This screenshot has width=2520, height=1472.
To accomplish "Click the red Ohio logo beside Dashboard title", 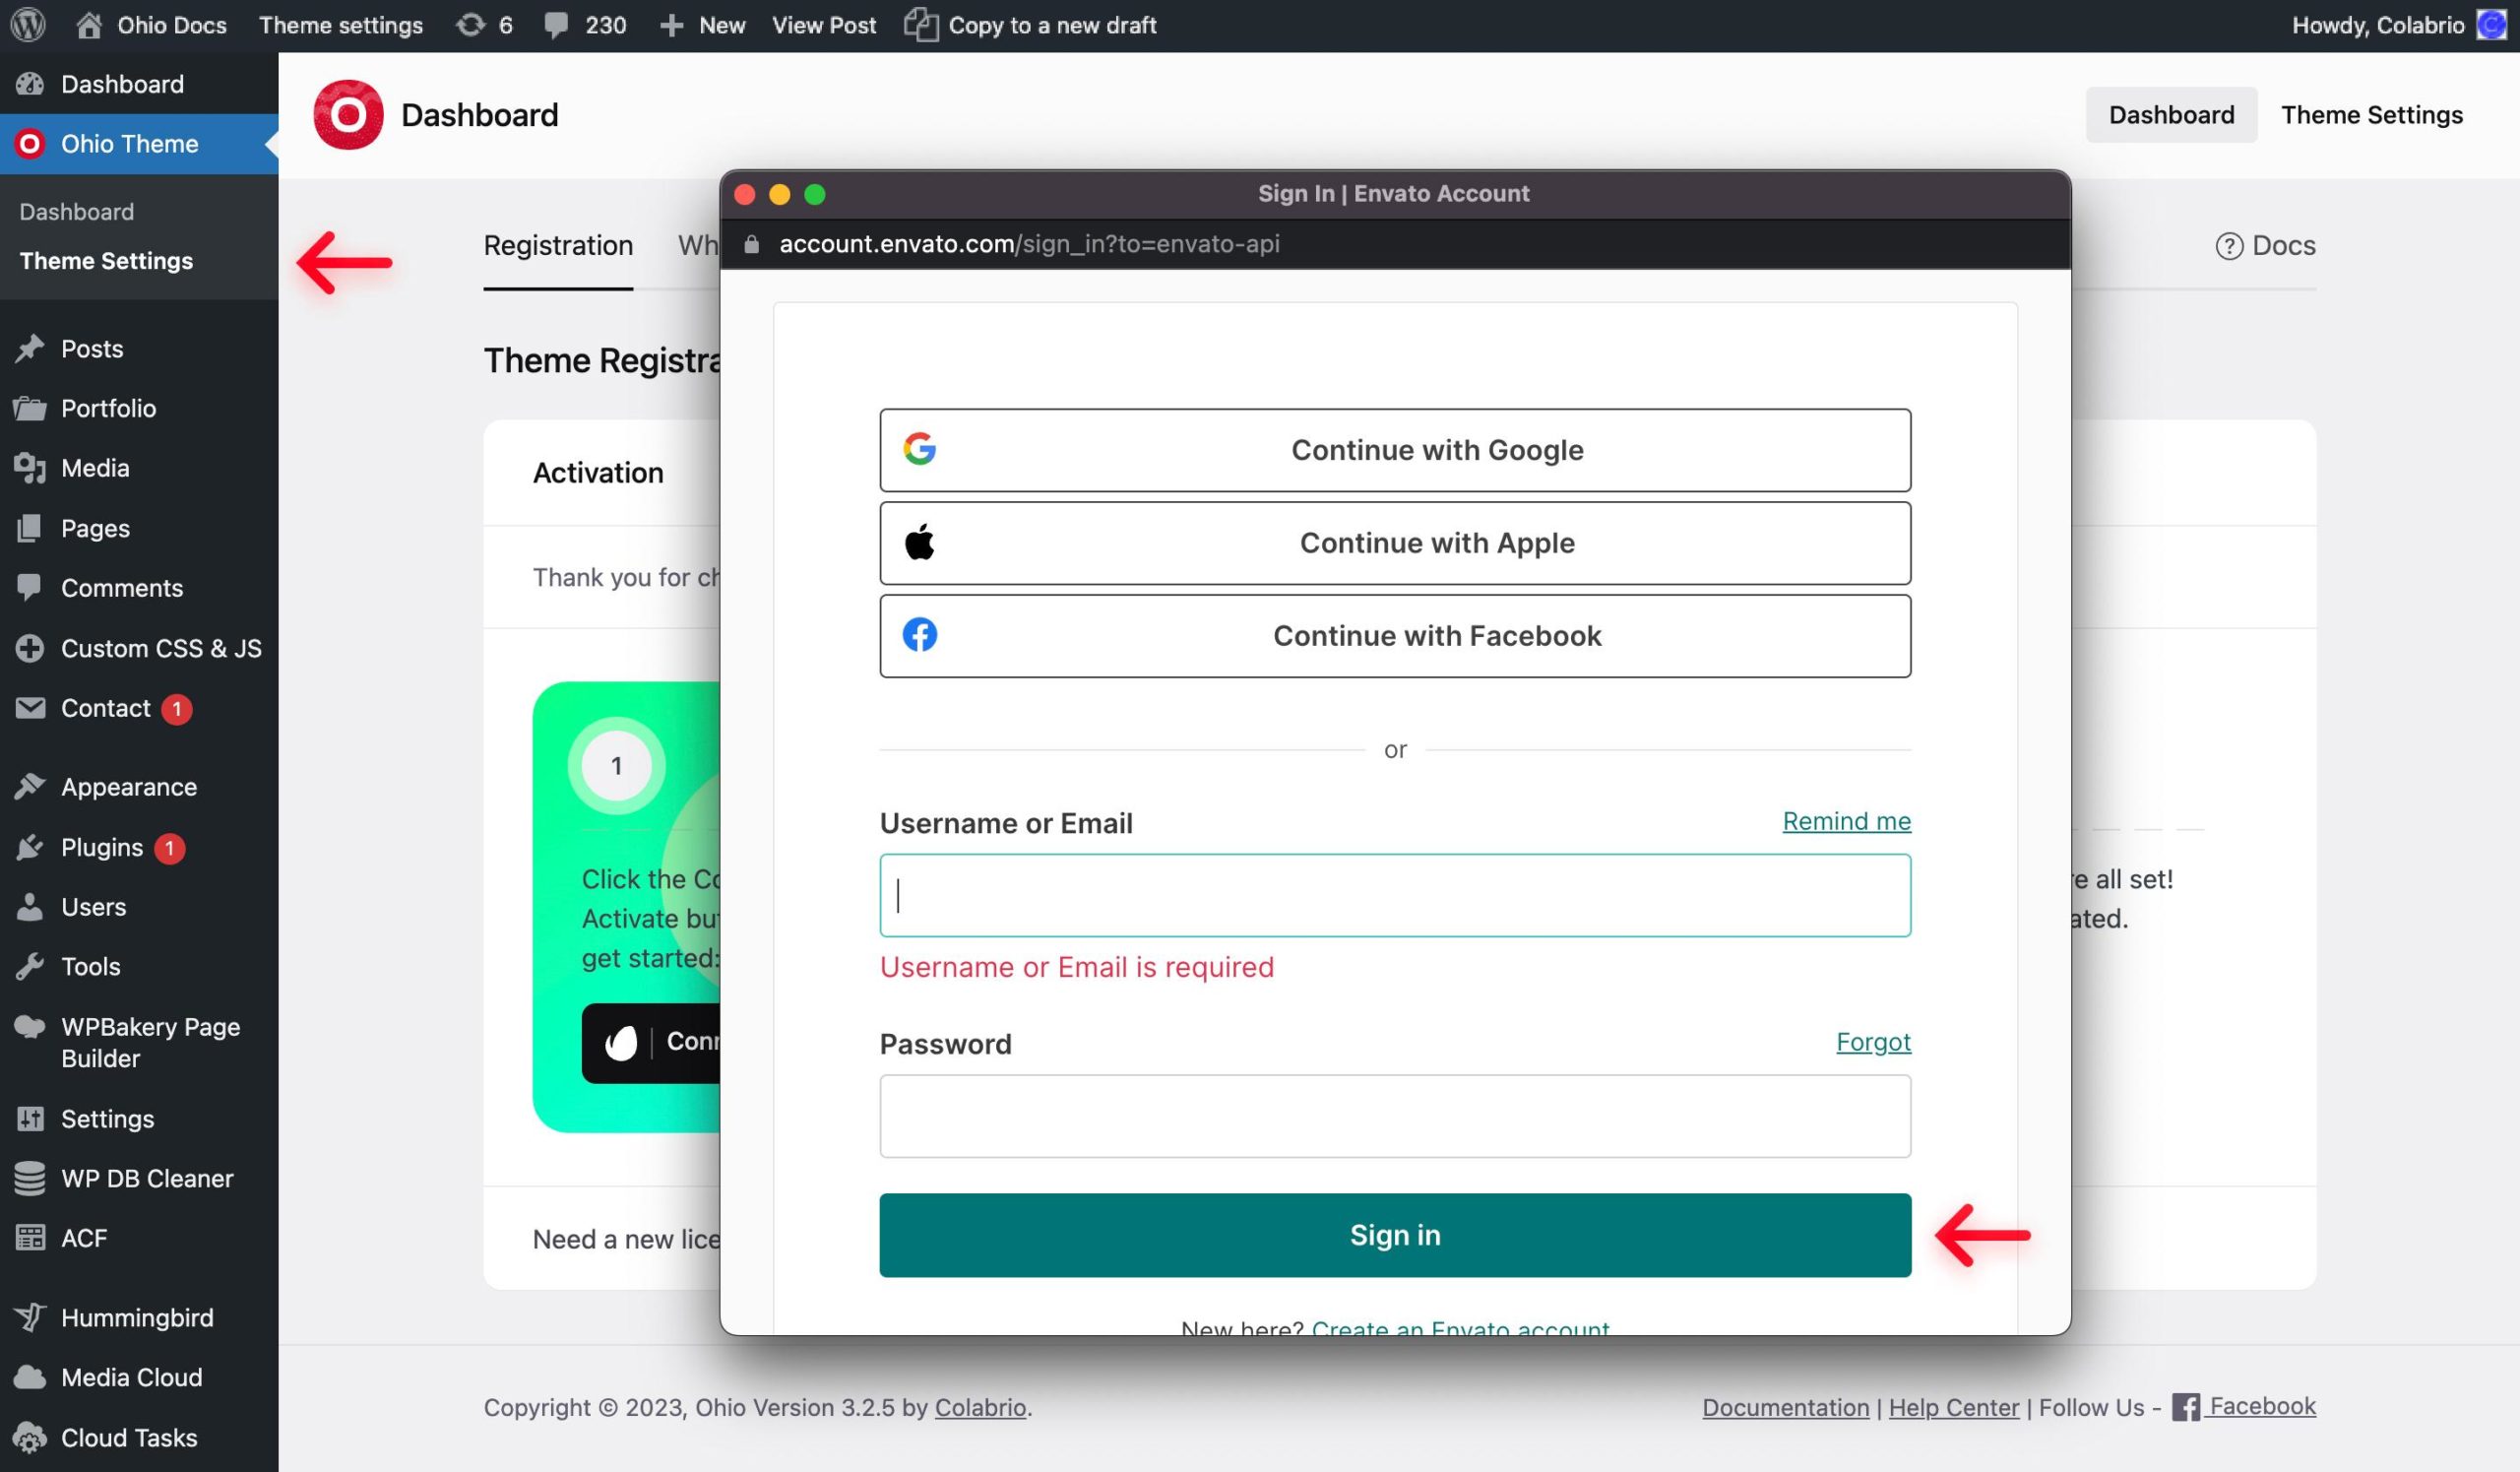I will 348,115.
